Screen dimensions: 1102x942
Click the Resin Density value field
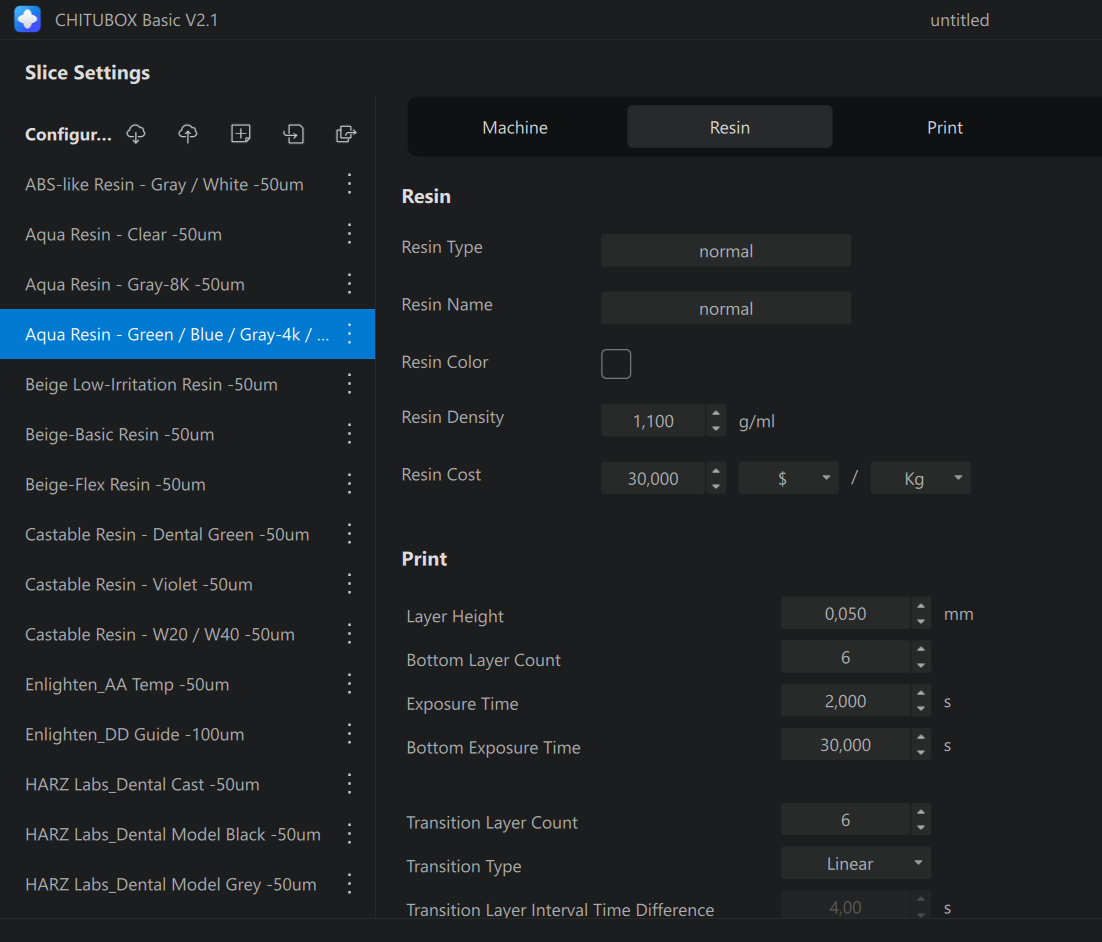tap(653, 420)
